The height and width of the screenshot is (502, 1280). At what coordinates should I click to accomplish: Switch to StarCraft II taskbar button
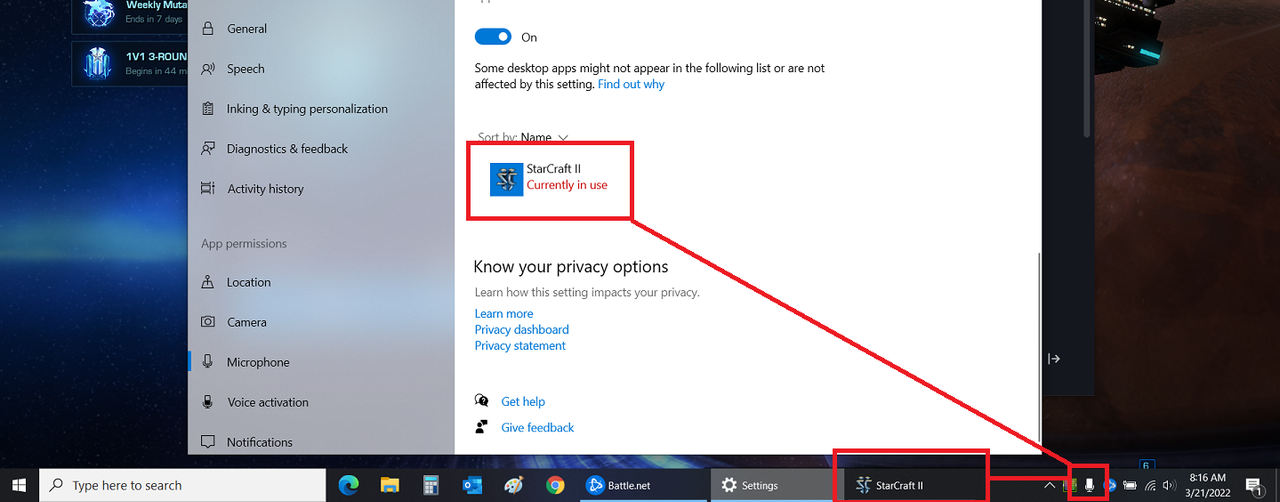tap(908, 485)
